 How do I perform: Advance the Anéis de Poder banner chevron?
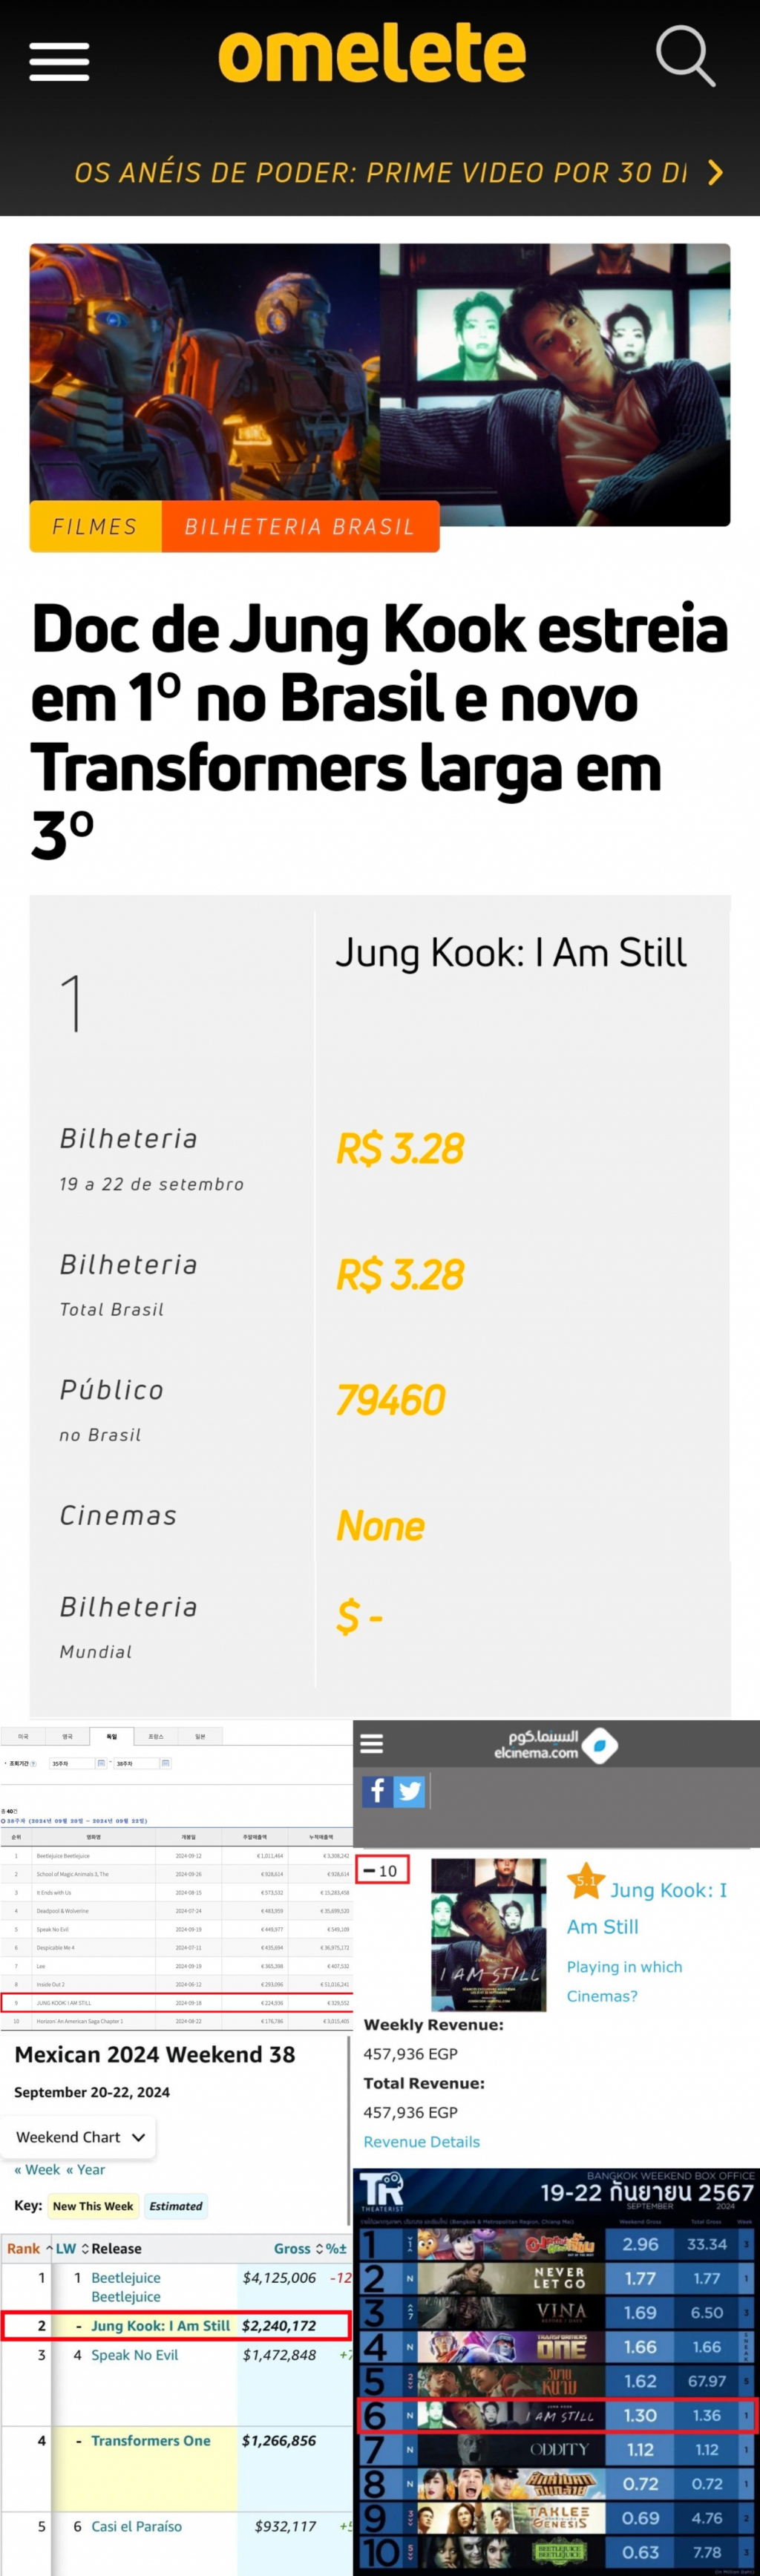point(715,172)
